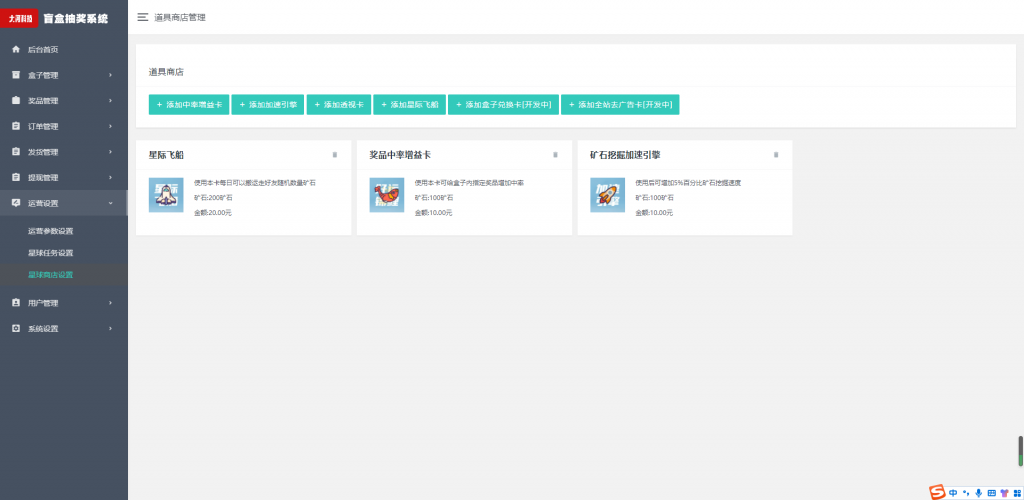Click the 星际飞船 item thumbnail image
1024x500 pixels.
(x=166, y=195)
